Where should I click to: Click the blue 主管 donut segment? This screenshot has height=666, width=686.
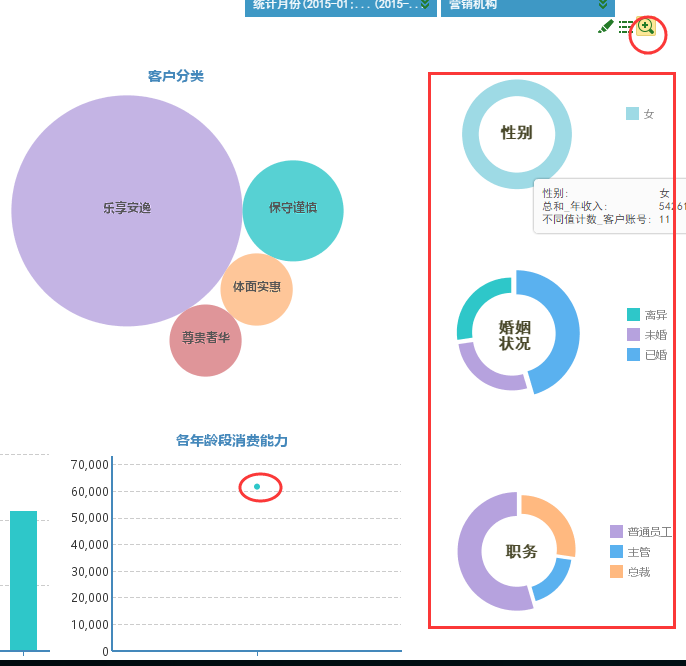click(x=556, y=582)
